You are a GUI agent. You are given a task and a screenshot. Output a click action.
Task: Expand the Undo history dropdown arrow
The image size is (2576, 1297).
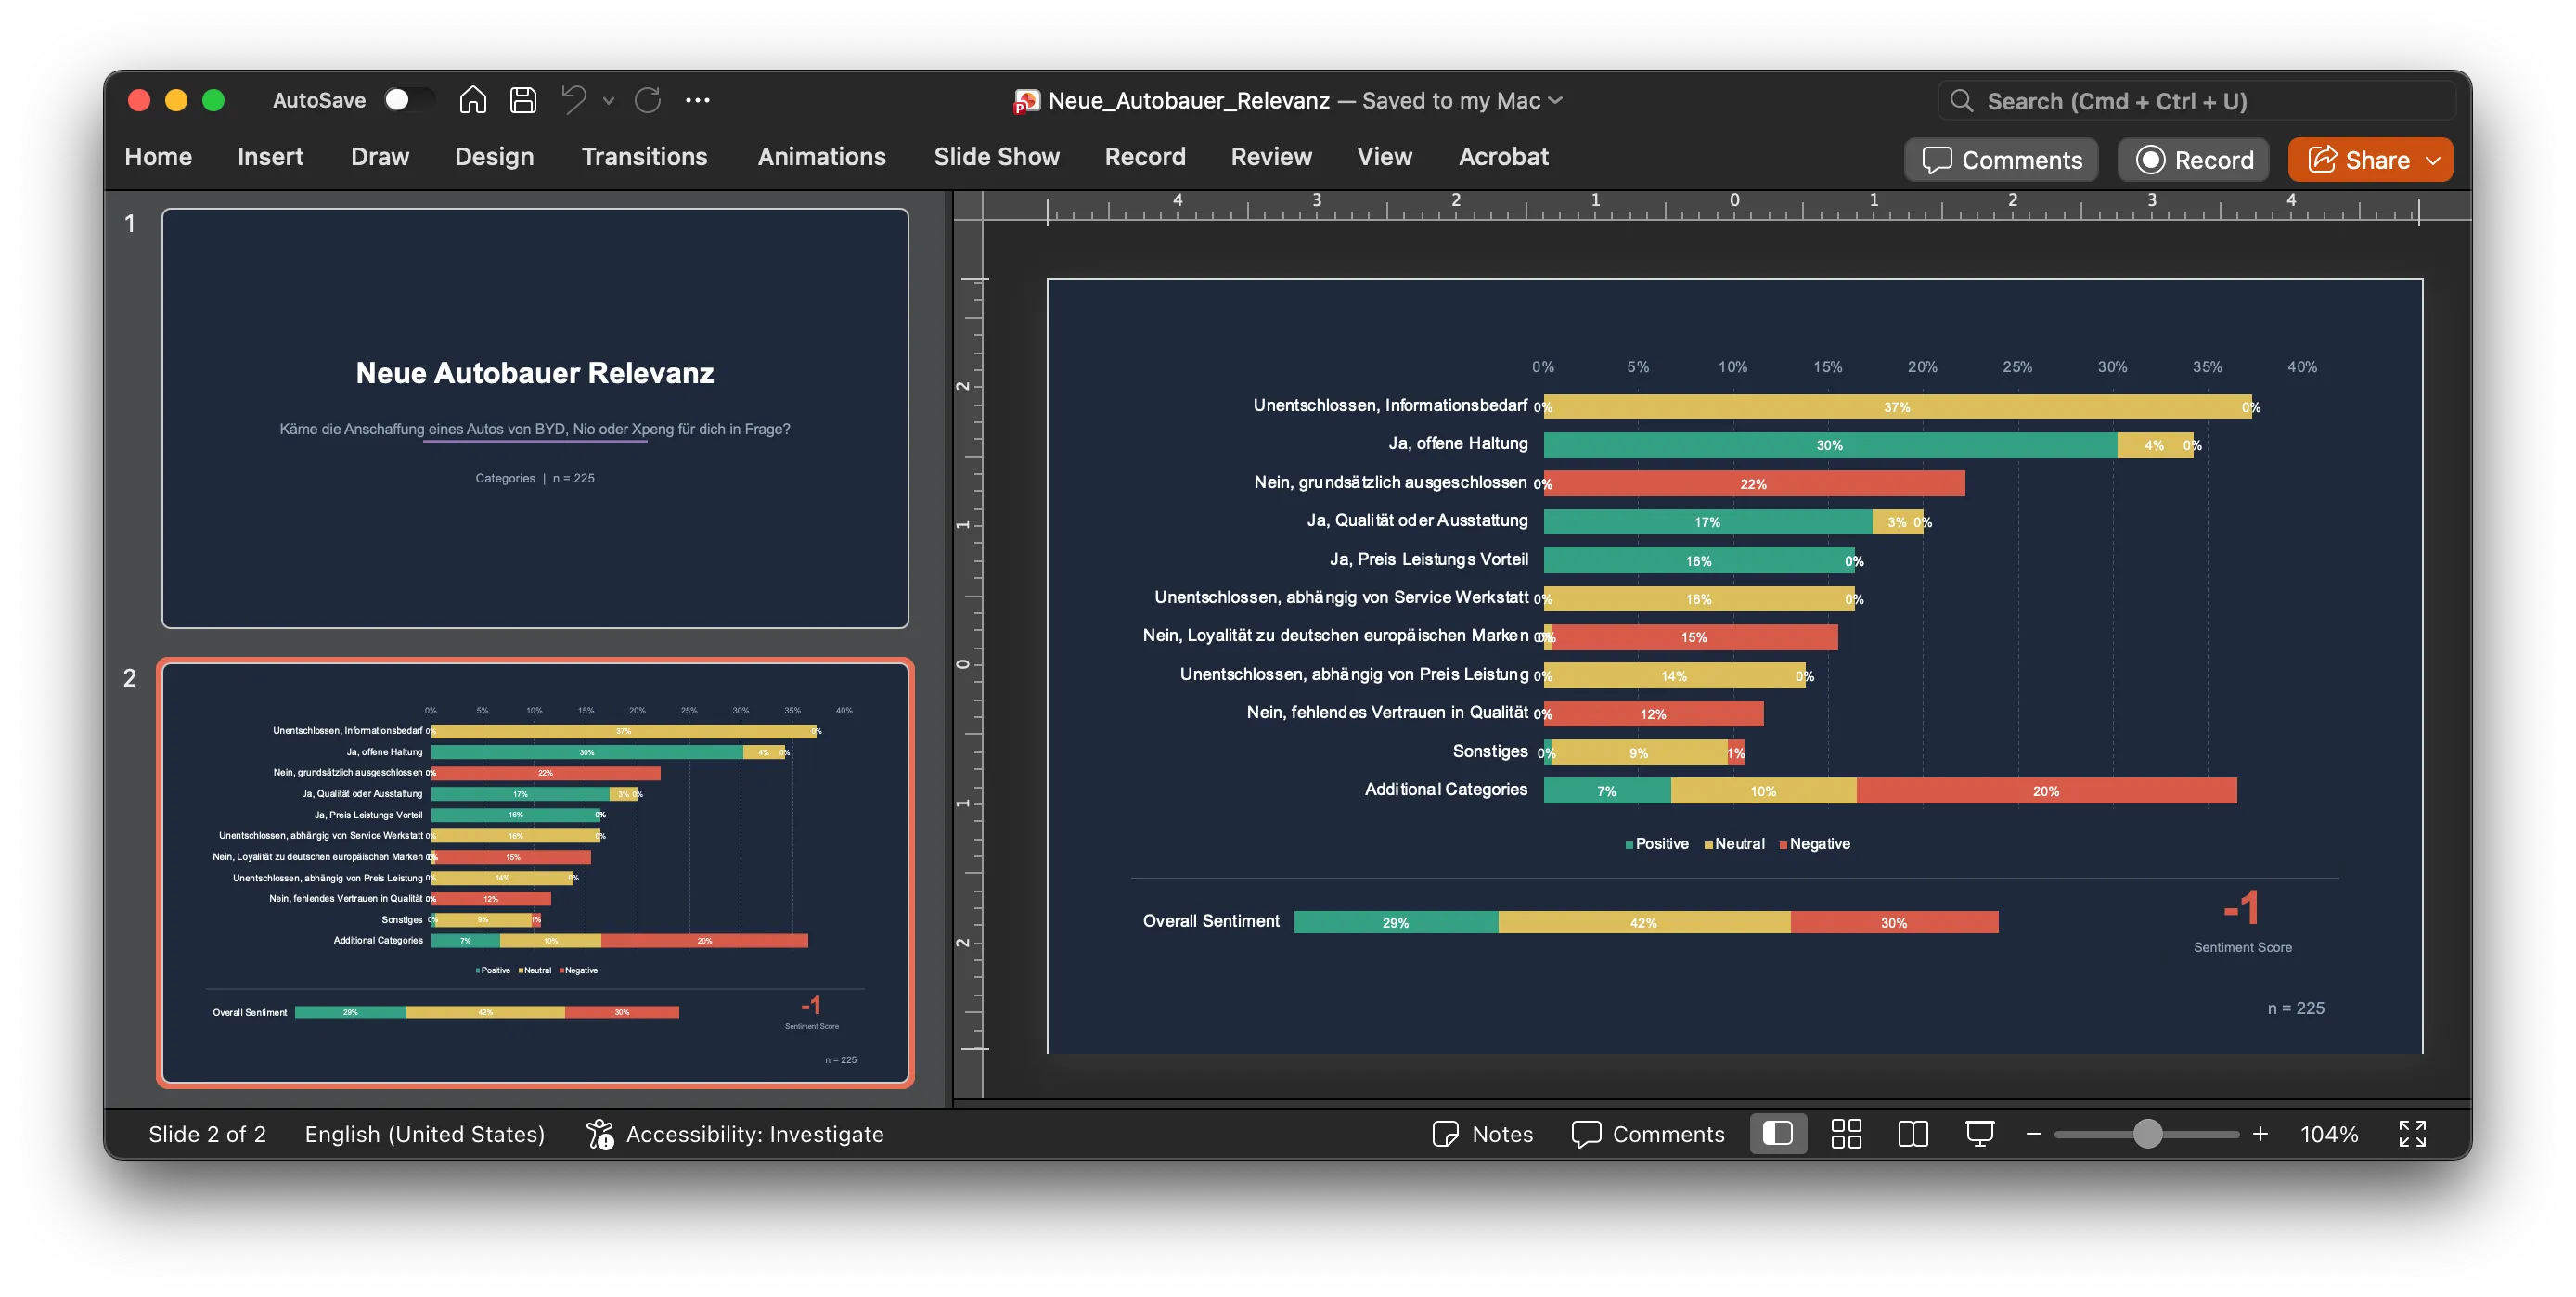pyautogui.click(x=608, y=101)
